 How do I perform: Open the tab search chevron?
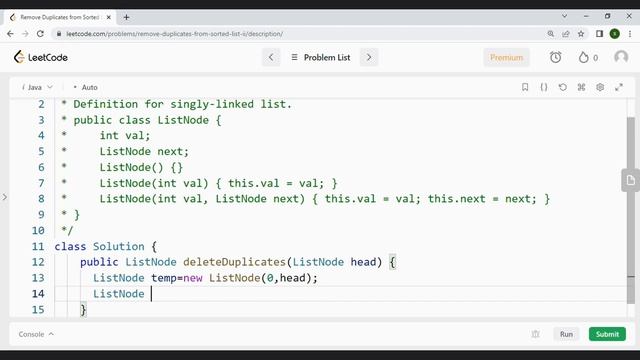coord(564,16)
